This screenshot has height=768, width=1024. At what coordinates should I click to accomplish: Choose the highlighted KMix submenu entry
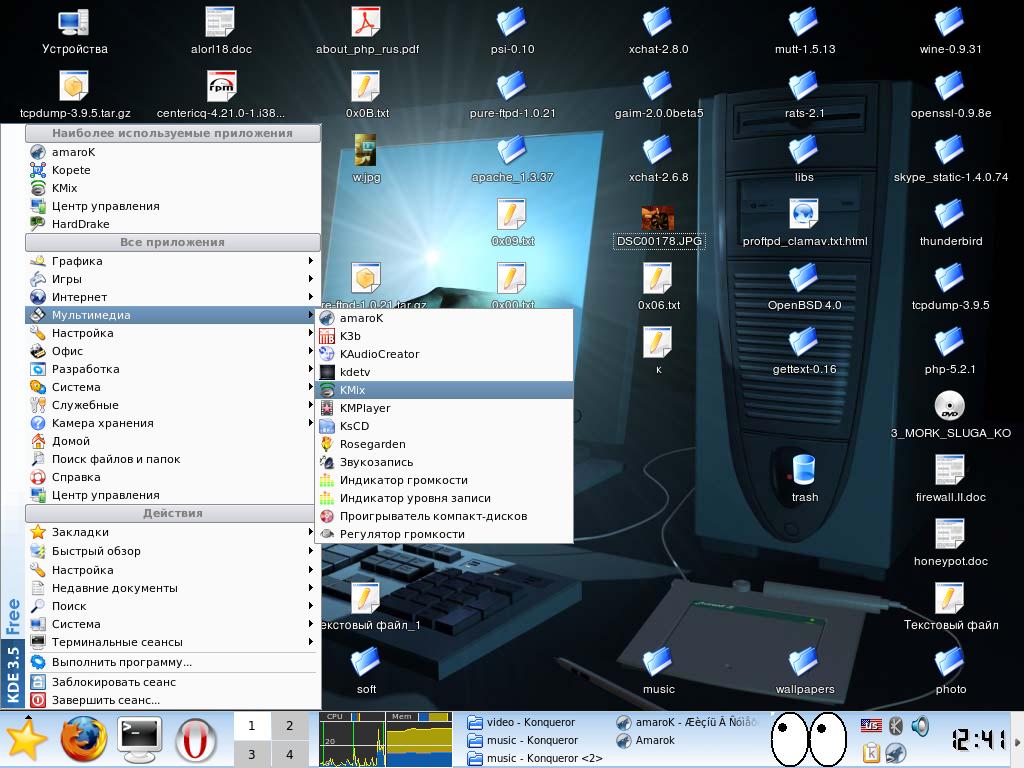point(444,390)
